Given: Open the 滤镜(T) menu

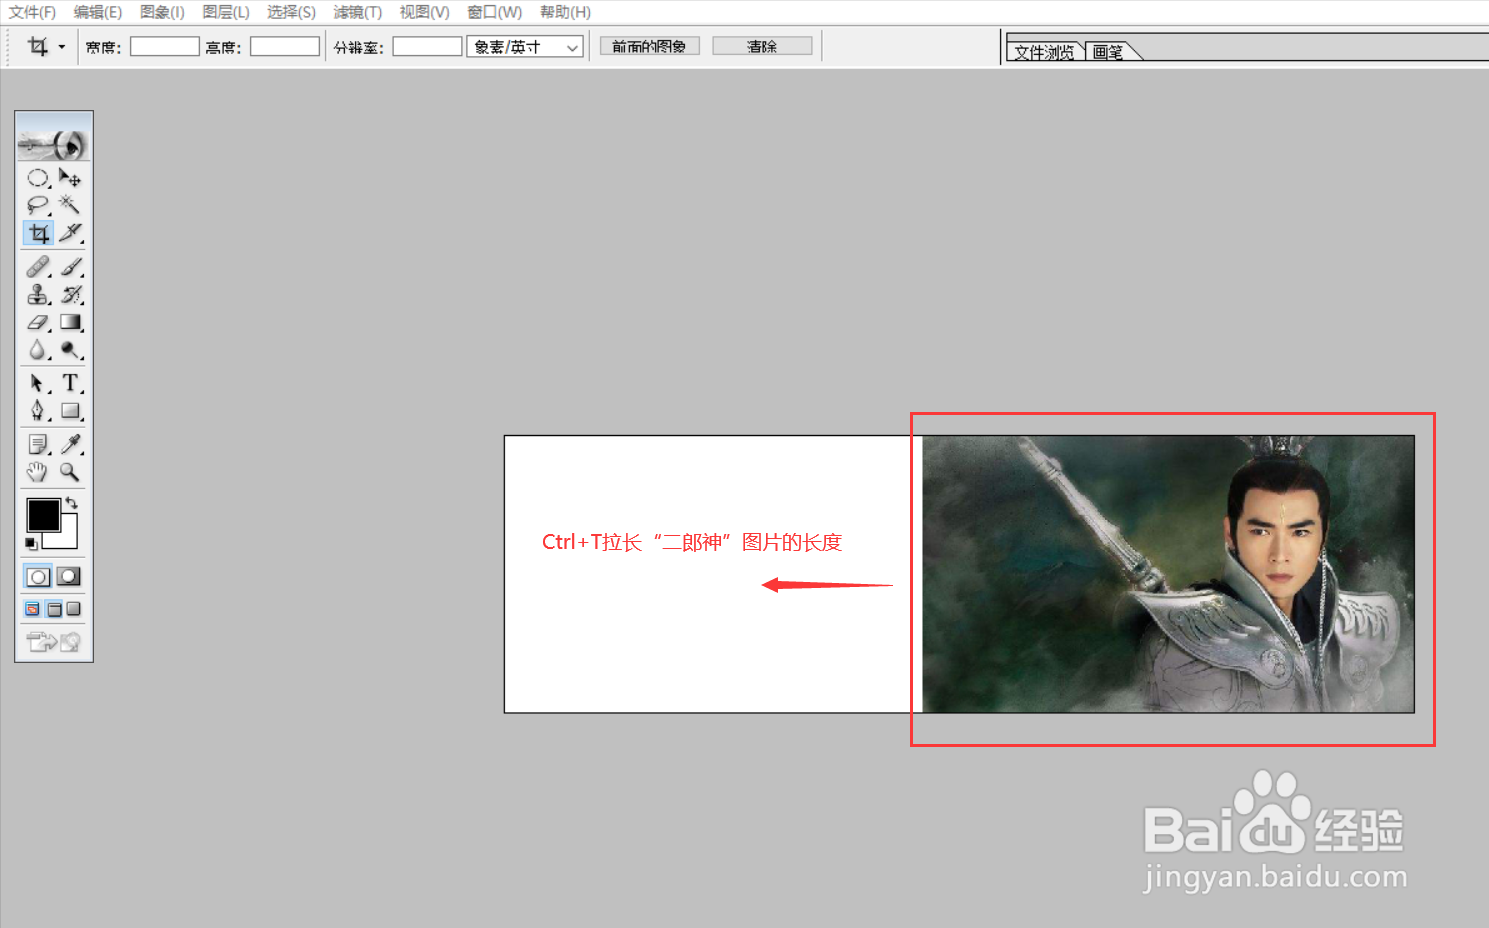Looking at the screenshot, I should pos(358,12).
